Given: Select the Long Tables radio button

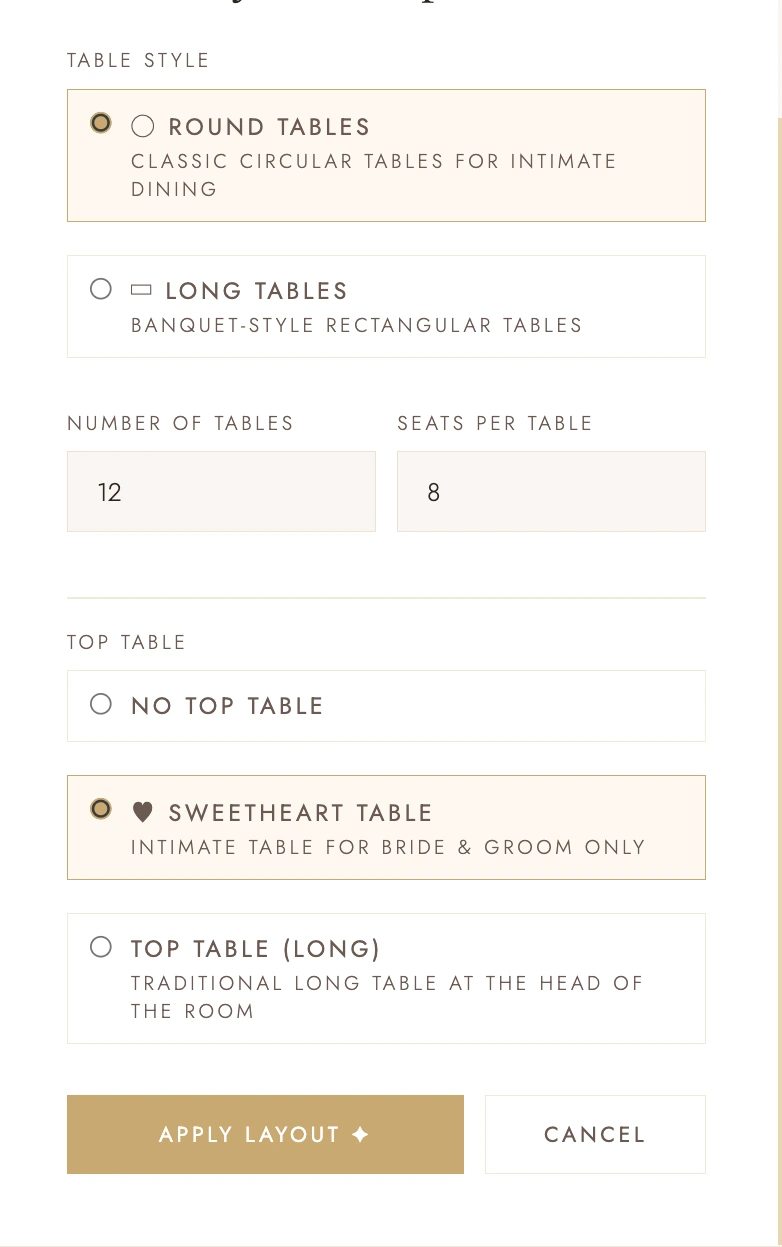Looking at the screenshot, I should pos(101,289).
